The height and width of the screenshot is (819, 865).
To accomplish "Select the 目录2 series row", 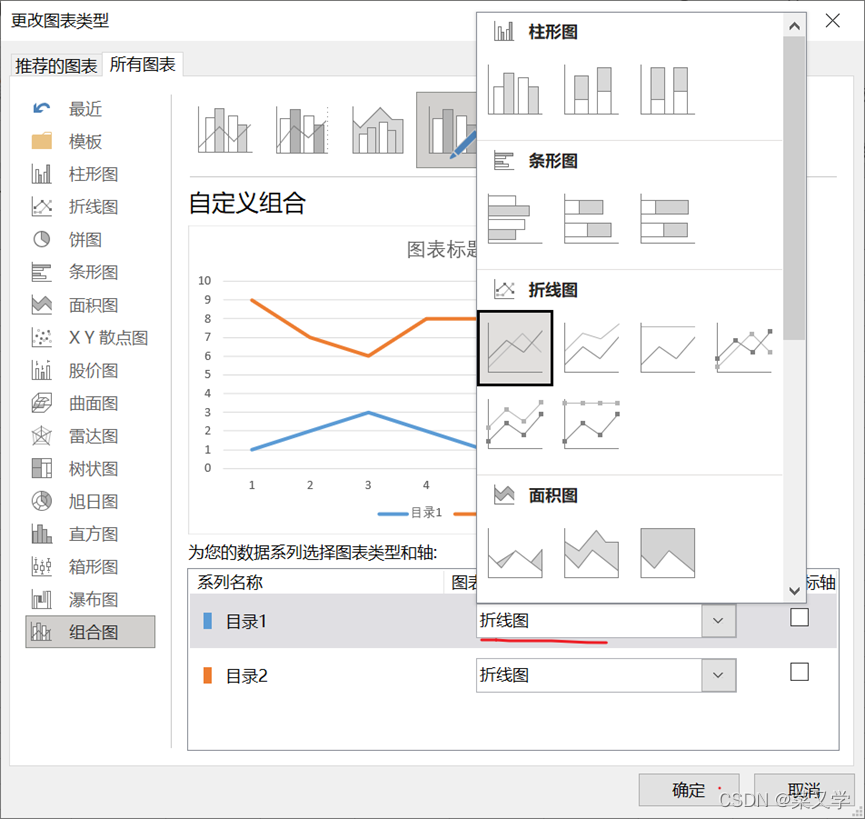I will (x=513, y=675).
